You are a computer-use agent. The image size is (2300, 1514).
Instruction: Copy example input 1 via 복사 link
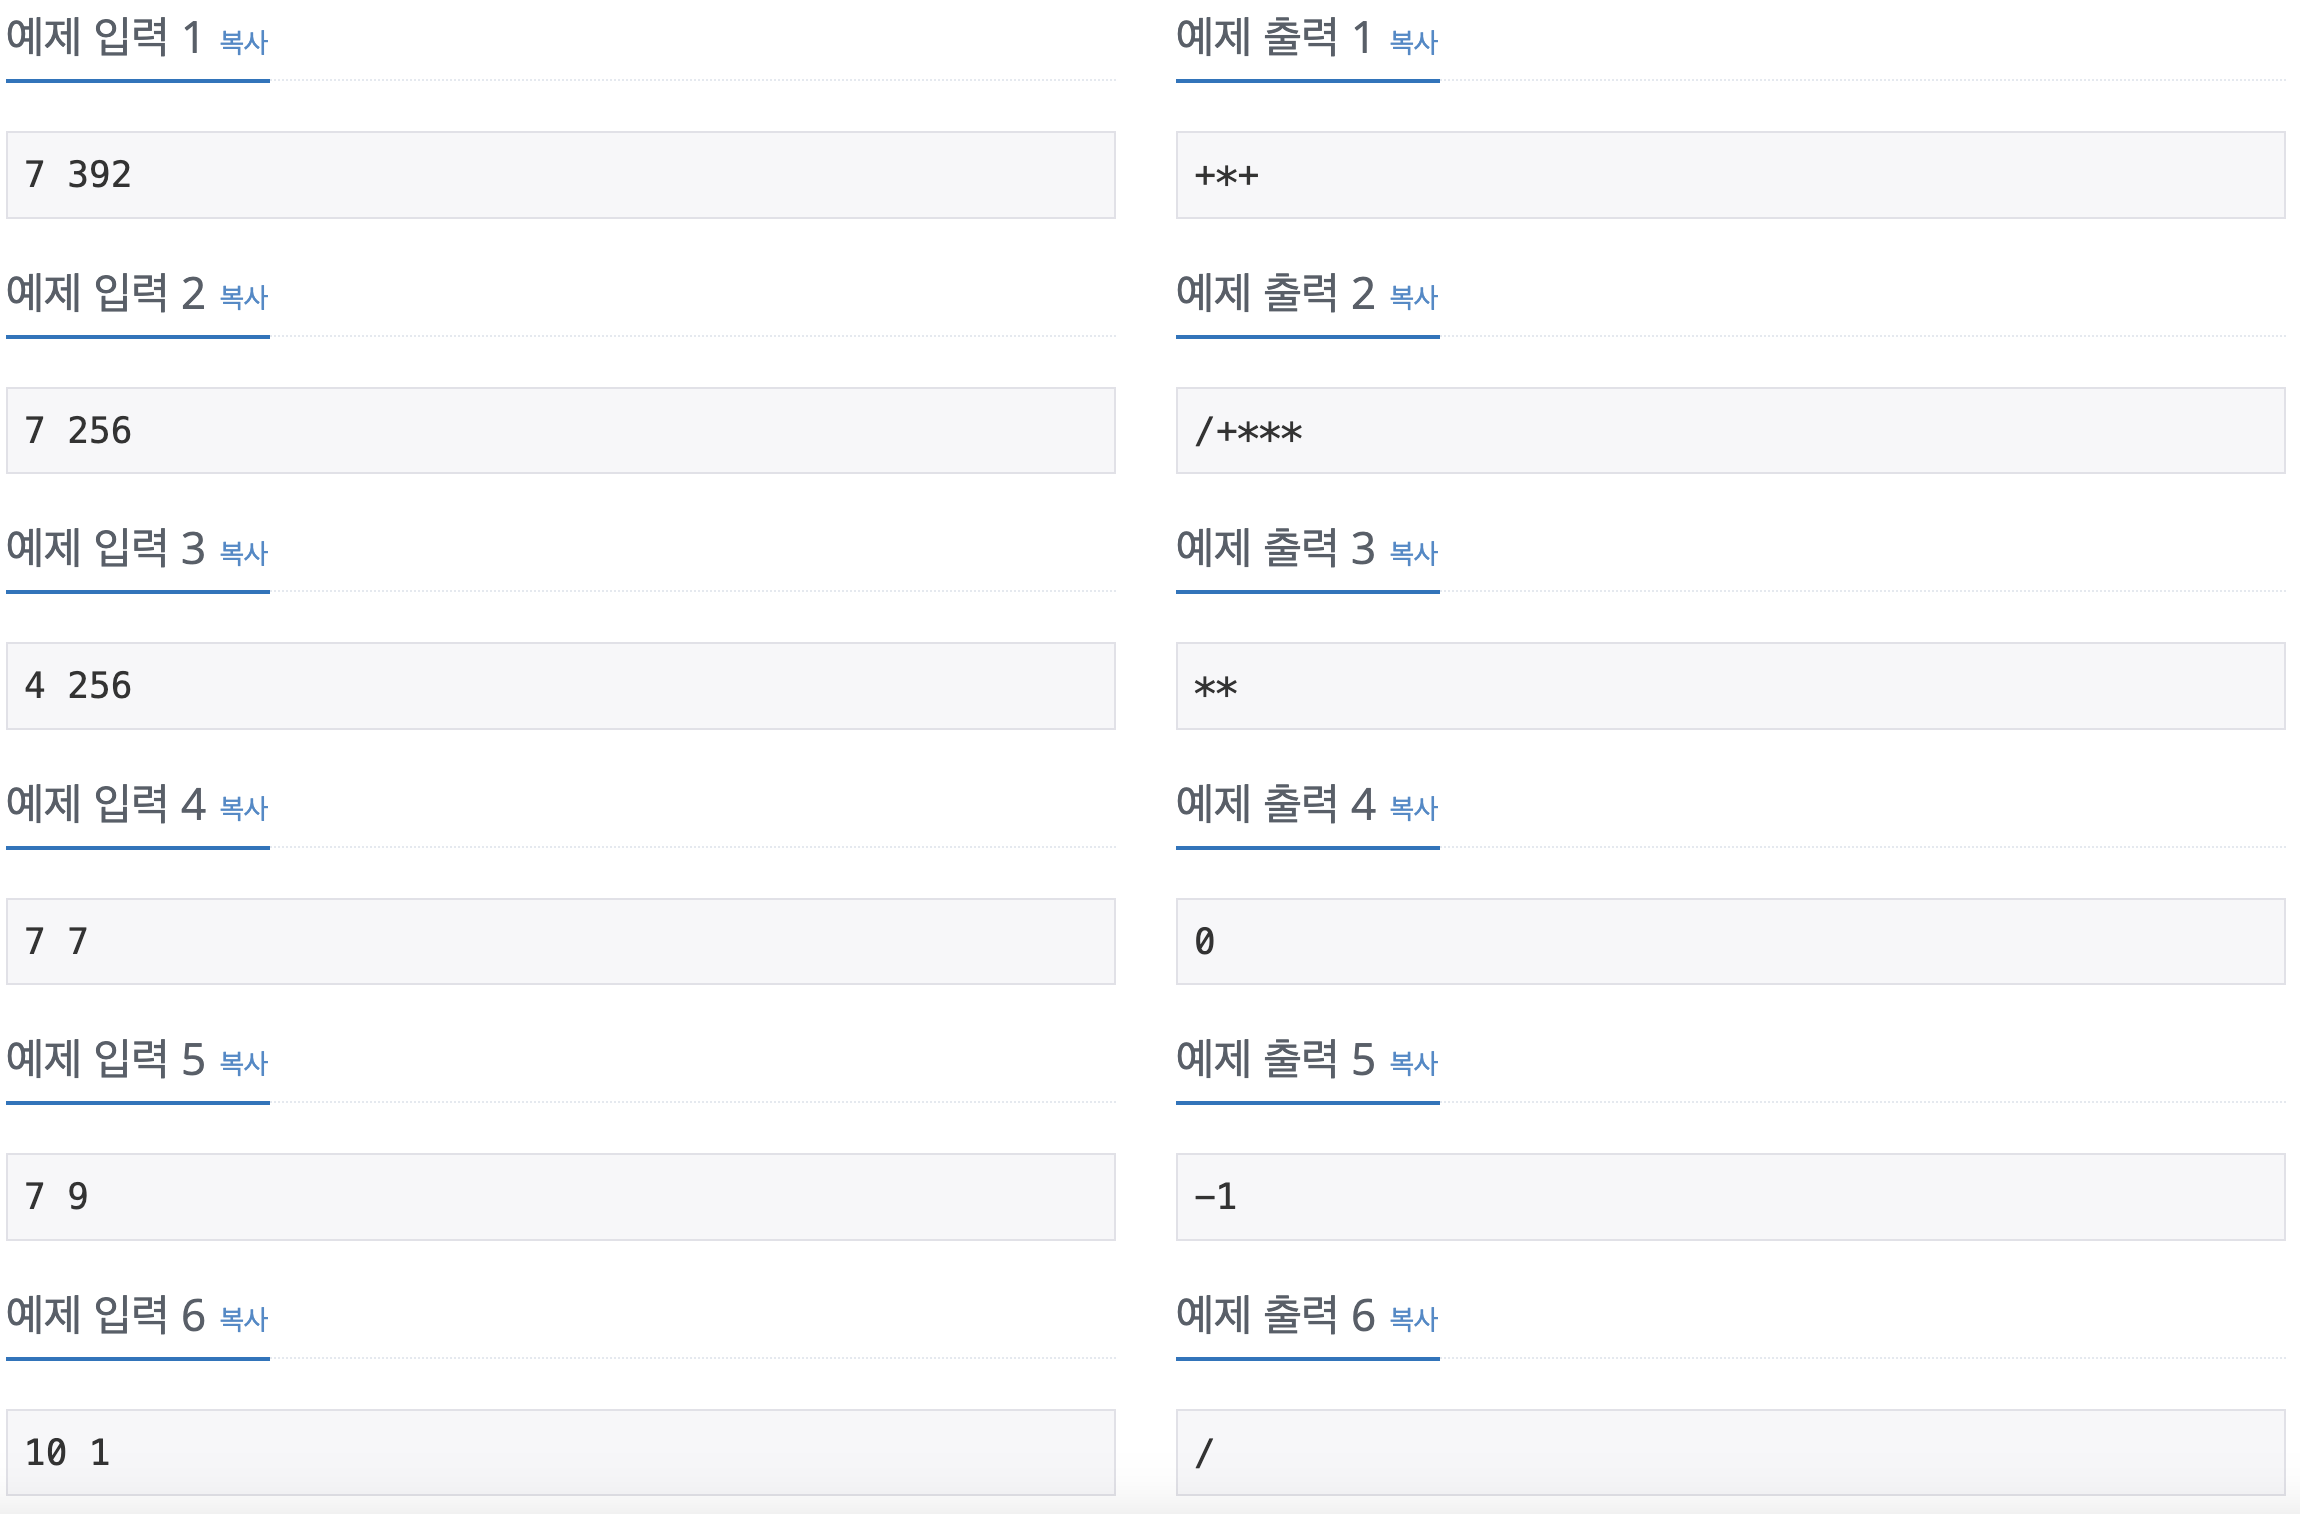coord(244,42)
